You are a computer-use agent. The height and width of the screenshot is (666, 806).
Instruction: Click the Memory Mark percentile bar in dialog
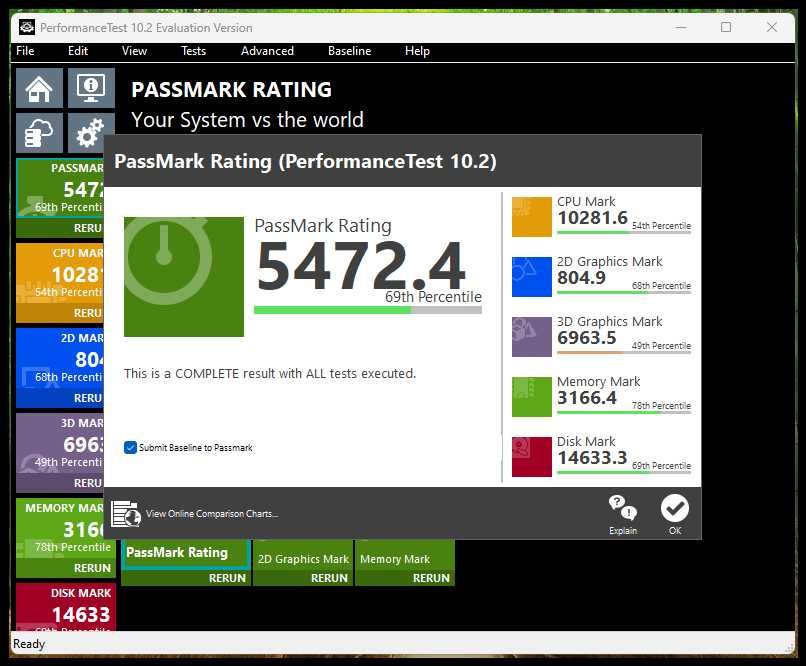[624, 412]
